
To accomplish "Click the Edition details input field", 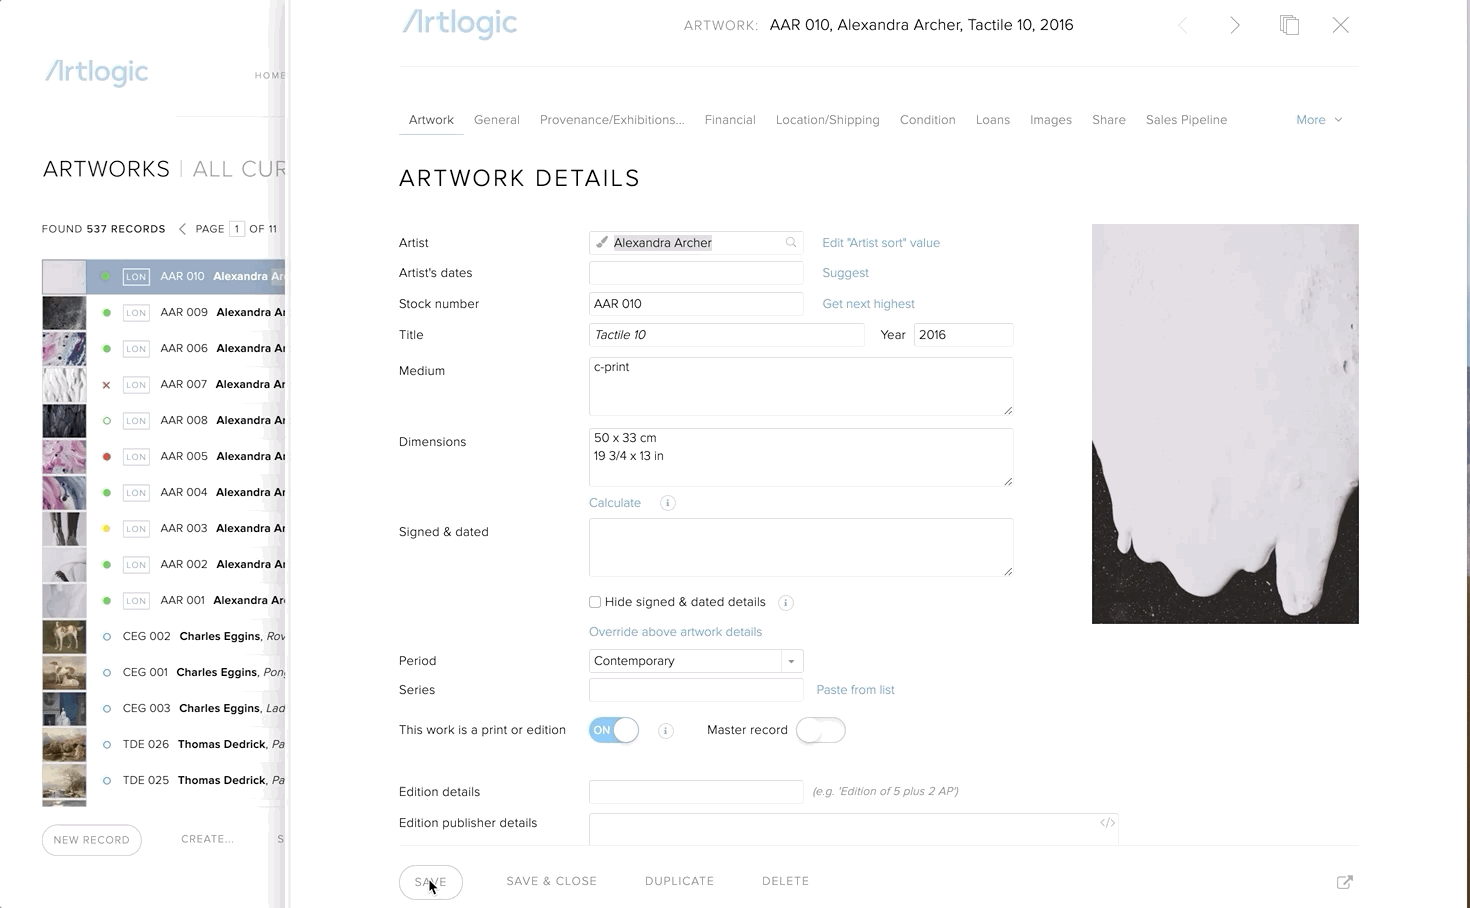I will pyautogui.click(x=696, y=792).
